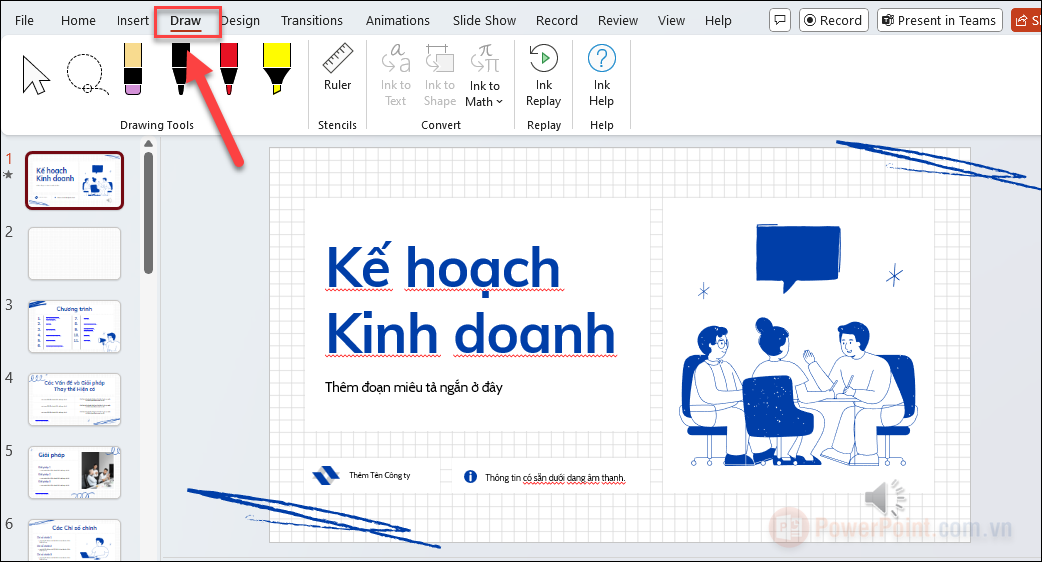Choose the yellow highlighter
This screenshot has height=562, width=1042.
[x=276, y=69]
